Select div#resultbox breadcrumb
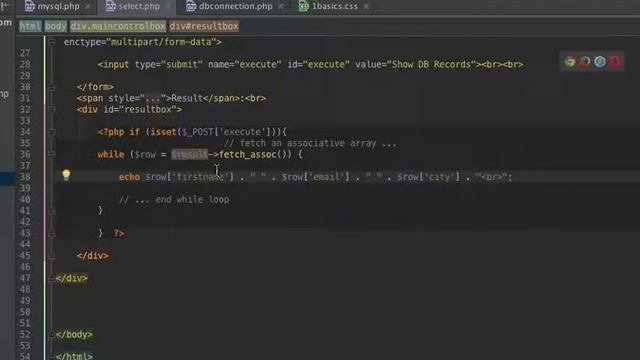The width and height of the screenshot is (640, 360). click(204, 26)
